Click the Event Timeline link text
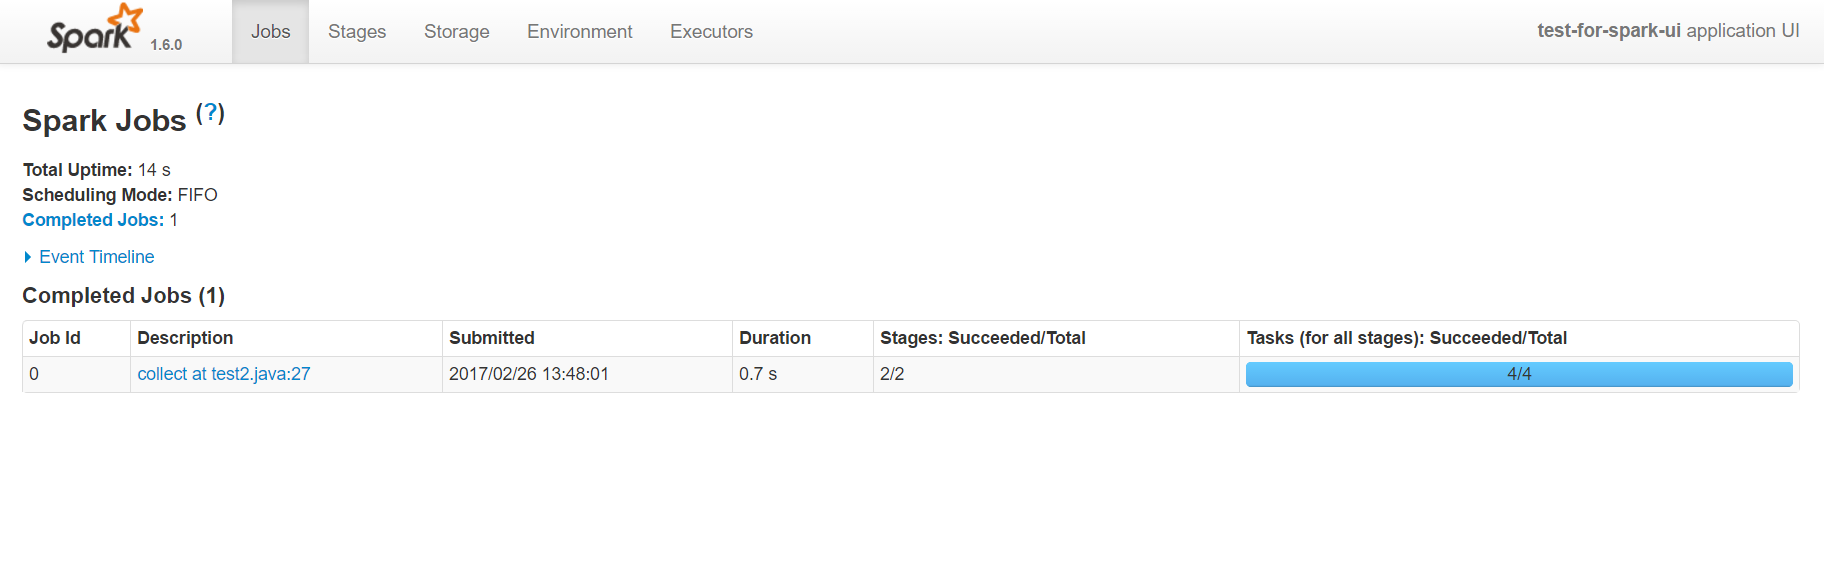This screenshot has width=1824, height=562. 97,257
